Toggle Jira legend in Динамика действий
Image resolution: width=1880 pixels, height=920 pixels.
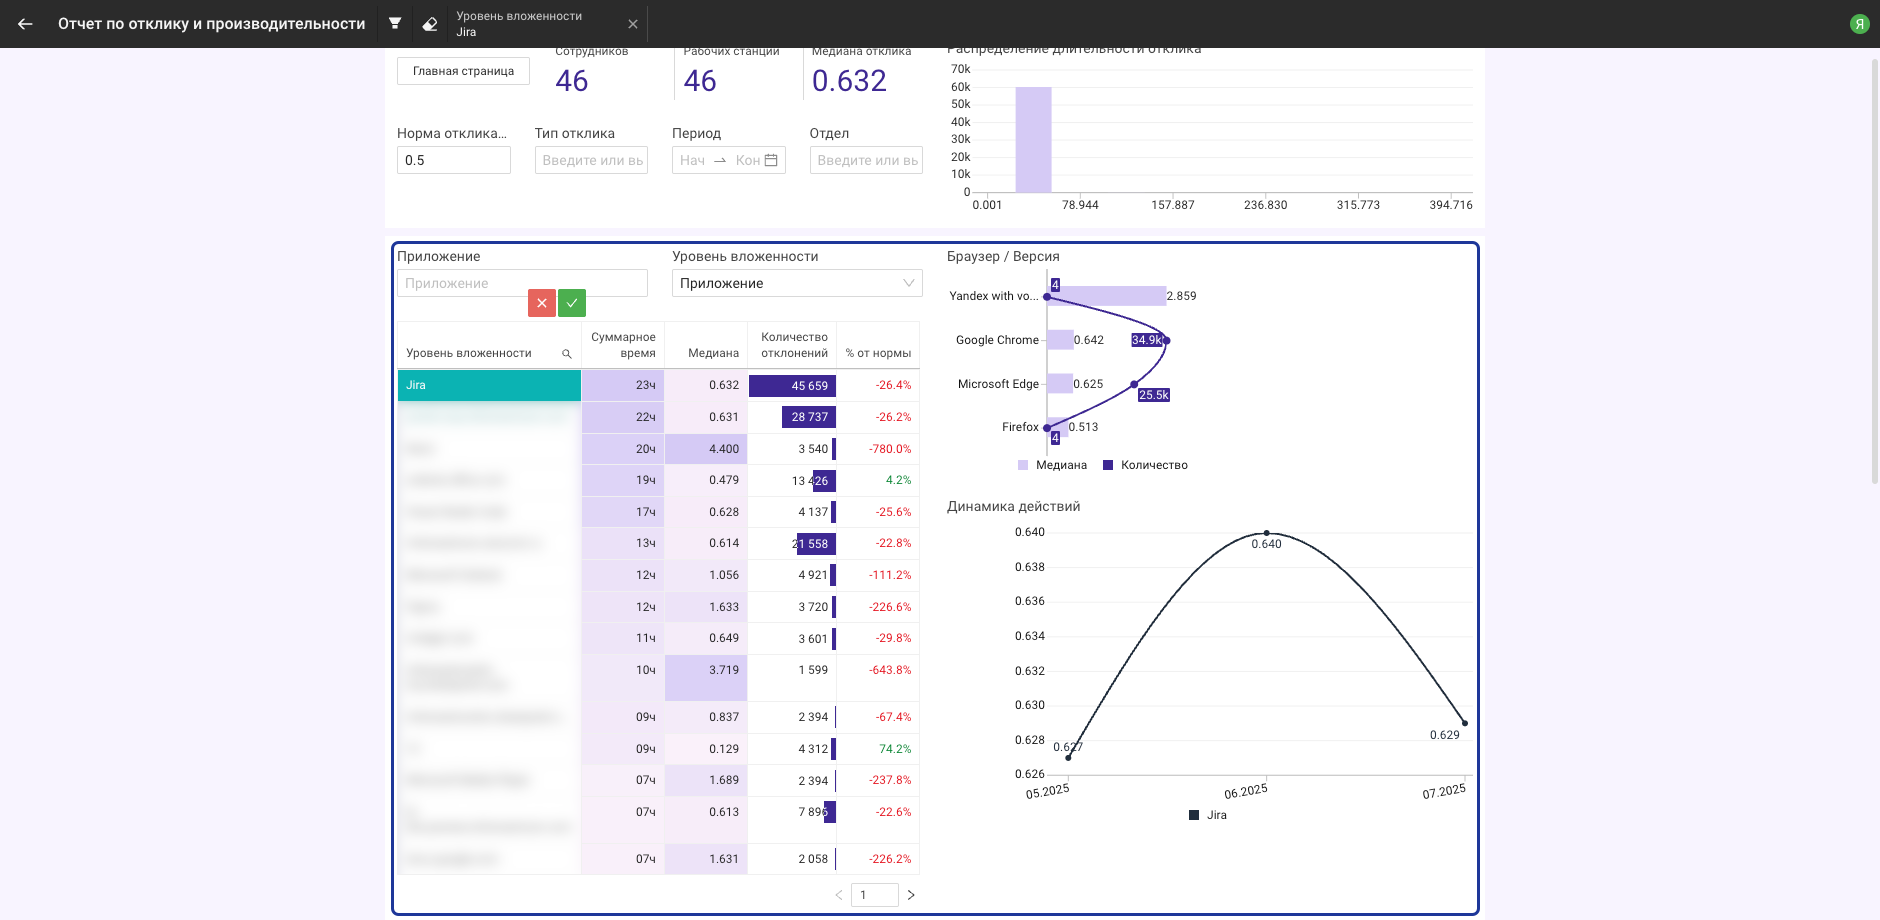pyautogui.click(x=1208, y=815)
